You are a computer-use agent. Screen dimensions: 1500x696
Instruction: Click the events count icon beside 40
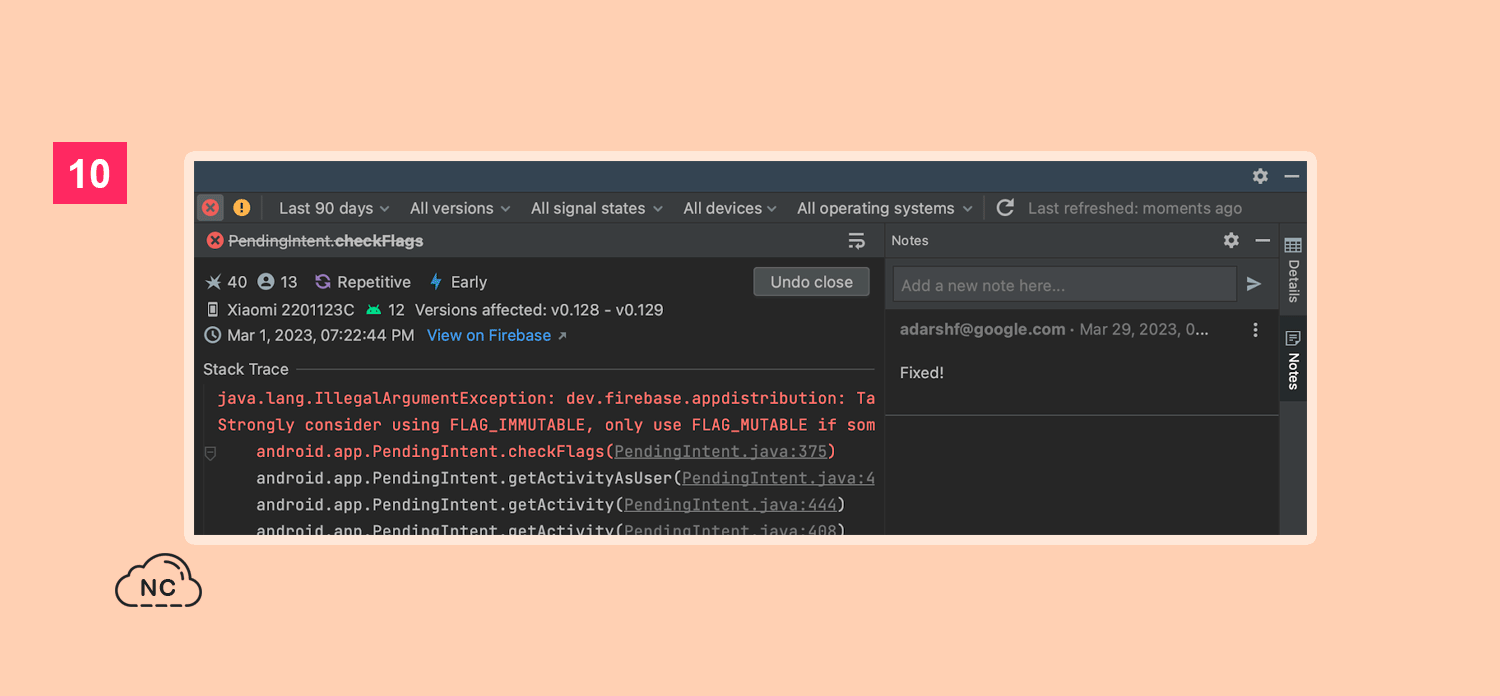coord(213,282)
